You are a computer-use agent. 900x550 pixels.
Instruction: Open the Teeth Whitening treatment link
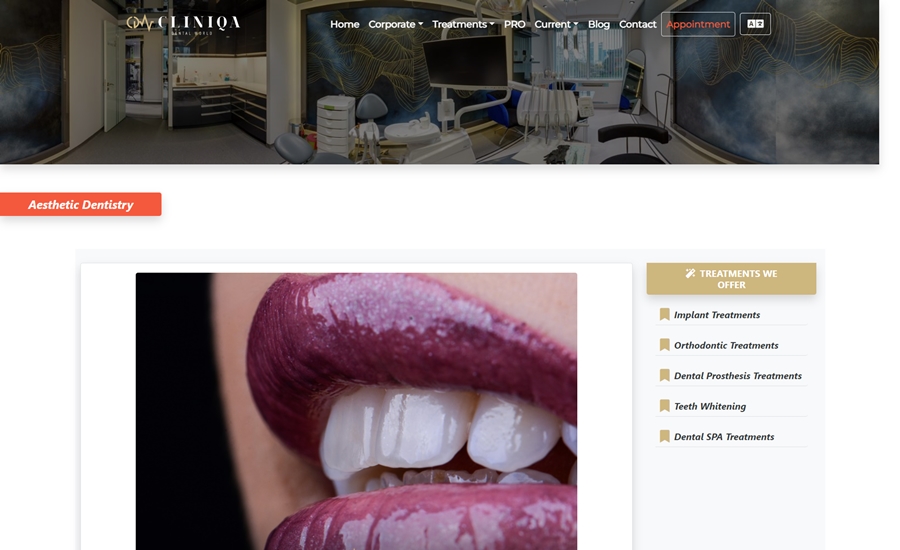click(709, 406)
